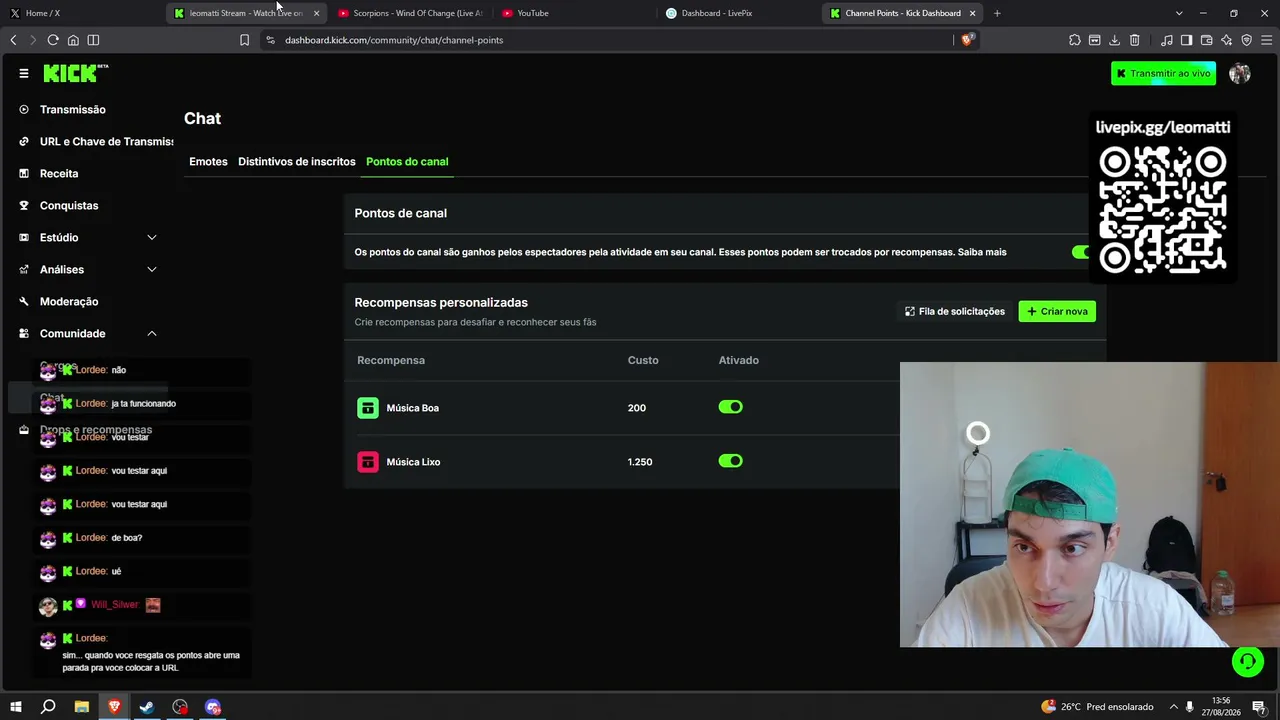Viewport: 1280px width, 720px height.
Task: Click the Transmitir ao vivo button
Action: point(1163,73)
